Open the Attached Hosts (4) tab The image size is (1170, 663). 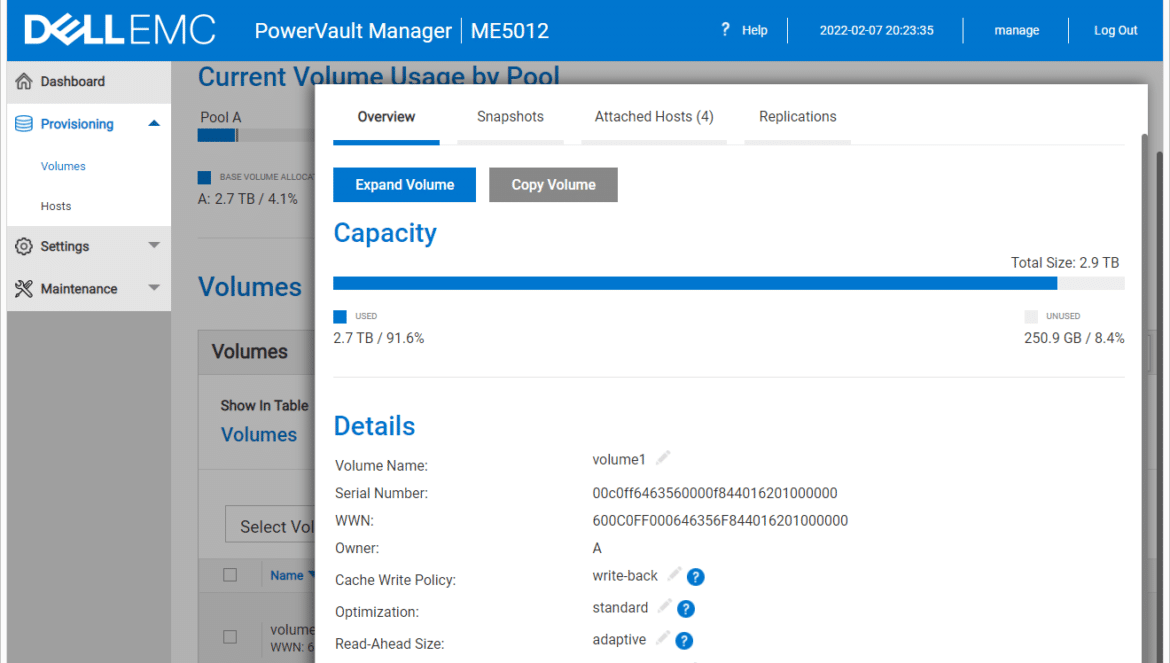[x=654, y=116]
